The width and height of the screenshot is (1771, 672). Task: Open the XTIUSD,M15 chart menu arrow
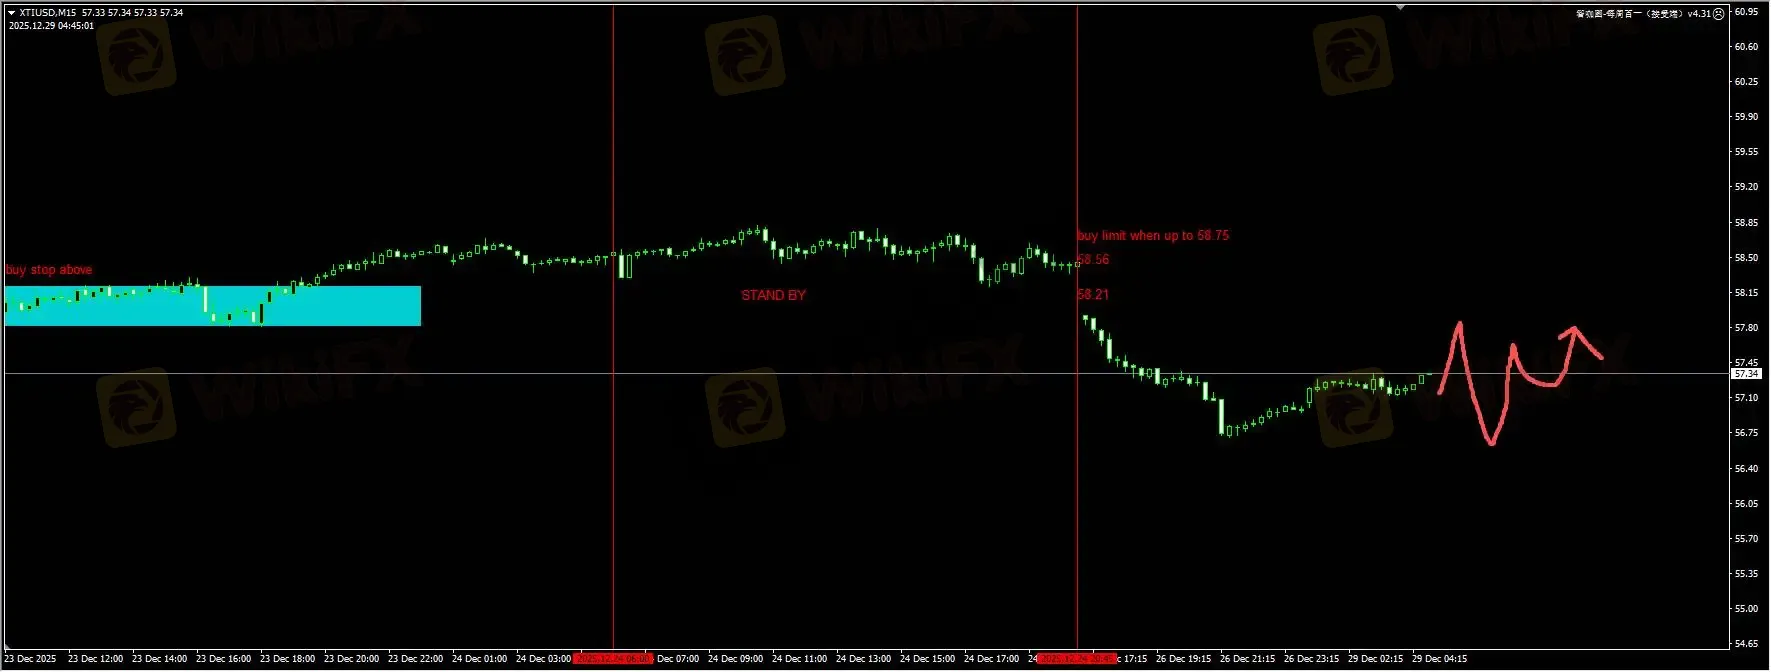pyautogui.click(x=12, y=13)
